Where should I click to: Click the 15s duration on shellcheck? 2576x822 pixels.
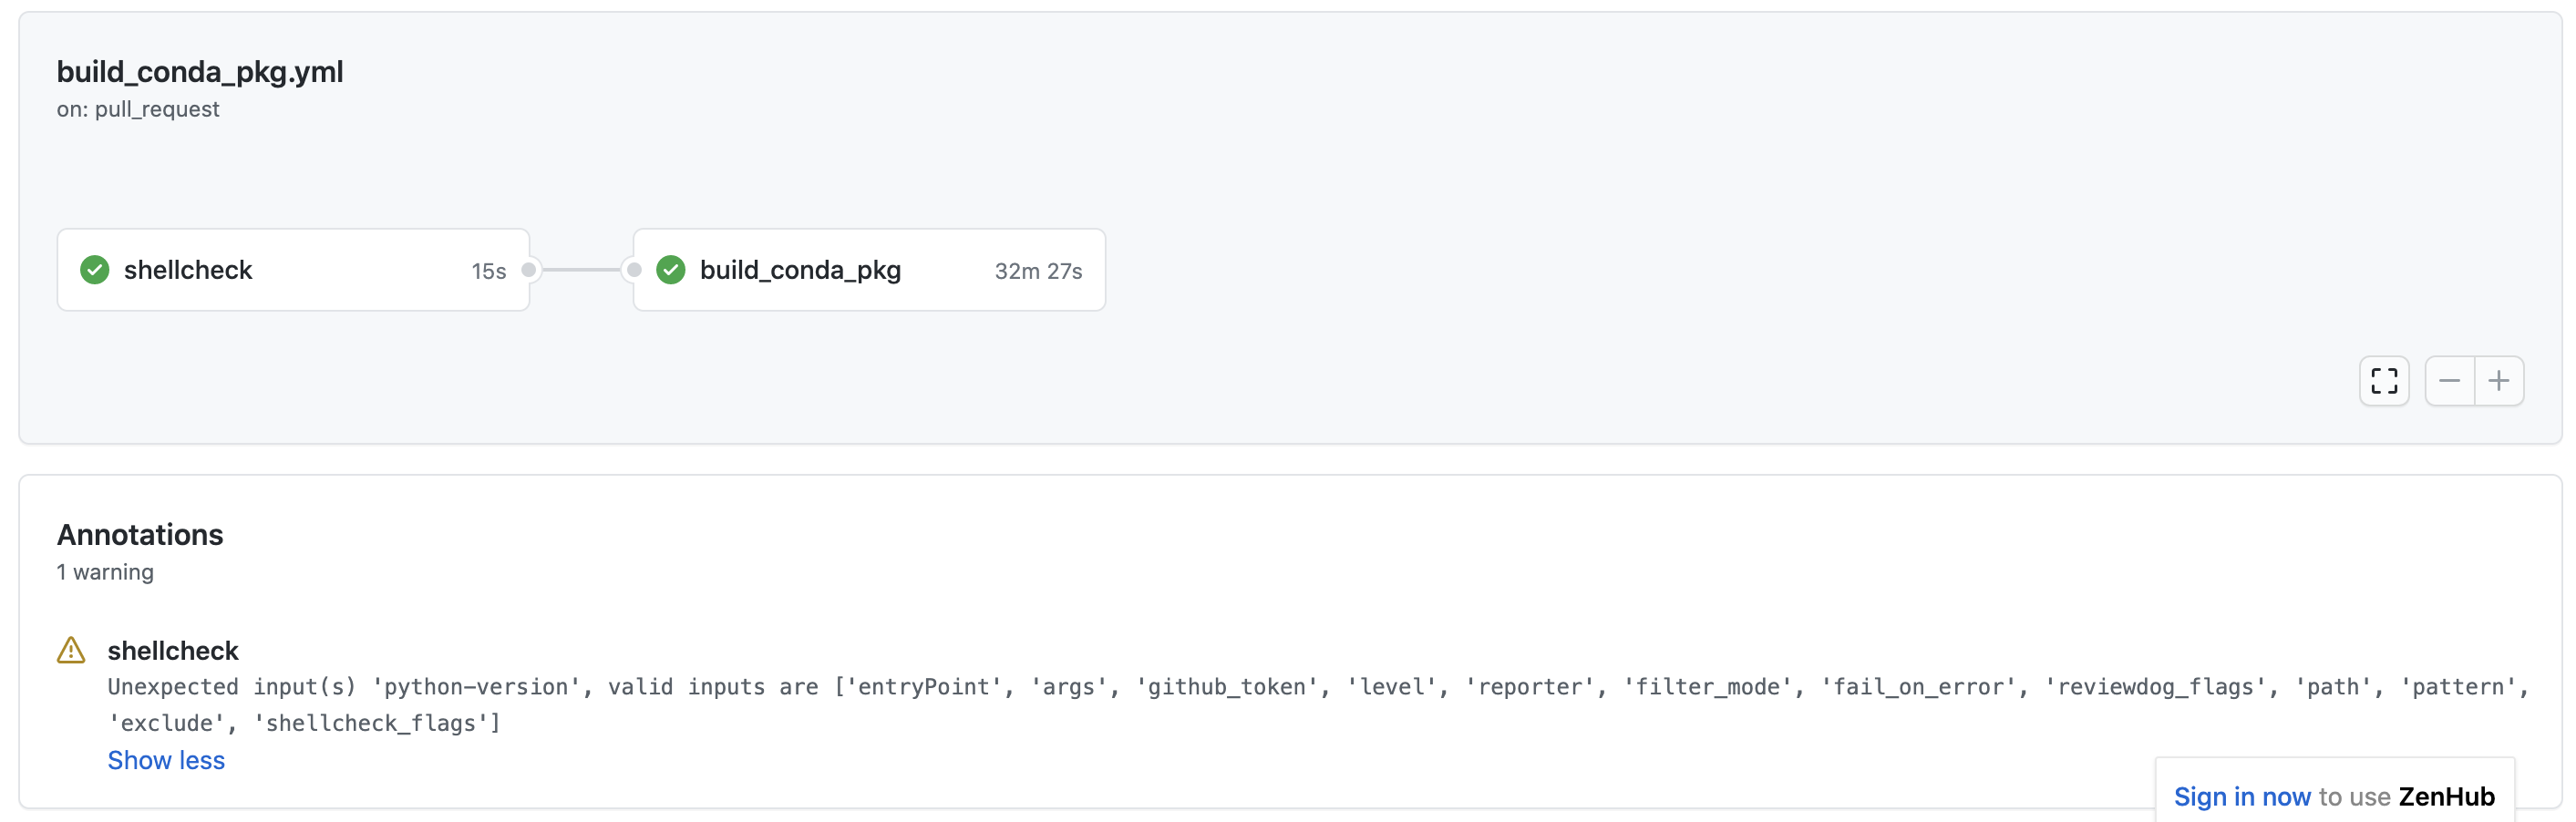pyautogui.click(x=489, y=271)
